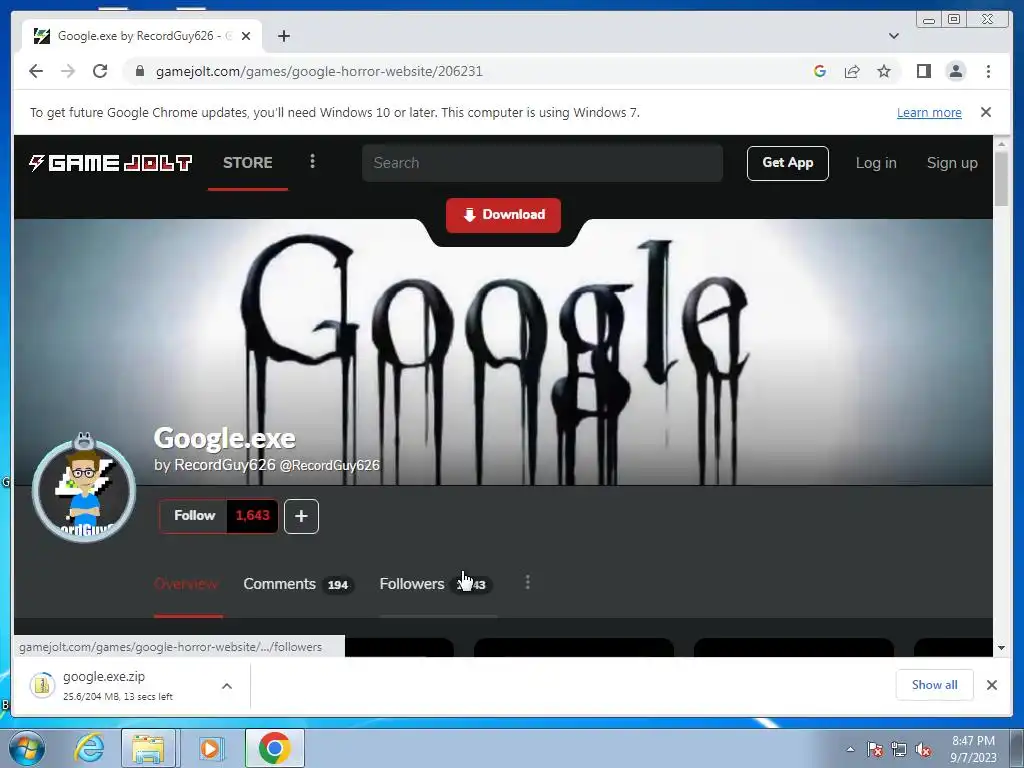The image size is (1024, 768).
Task: Switch to the Followers tab
Action: 436,584
